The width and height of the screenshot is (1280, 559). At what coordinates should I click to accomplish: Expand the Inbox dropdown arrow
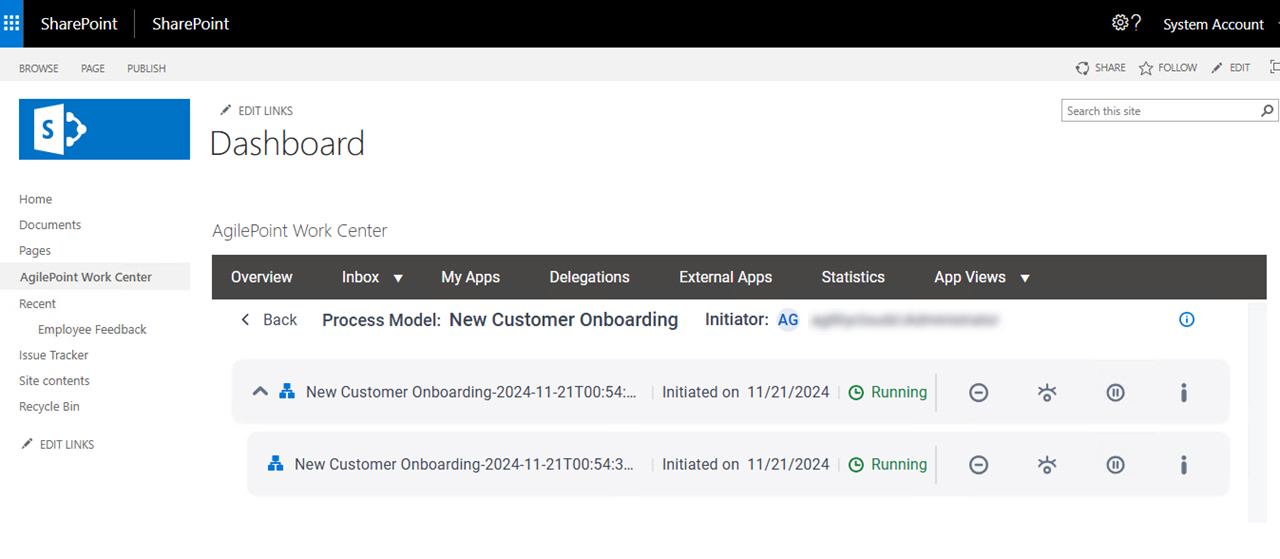click(x=398, y=278)
